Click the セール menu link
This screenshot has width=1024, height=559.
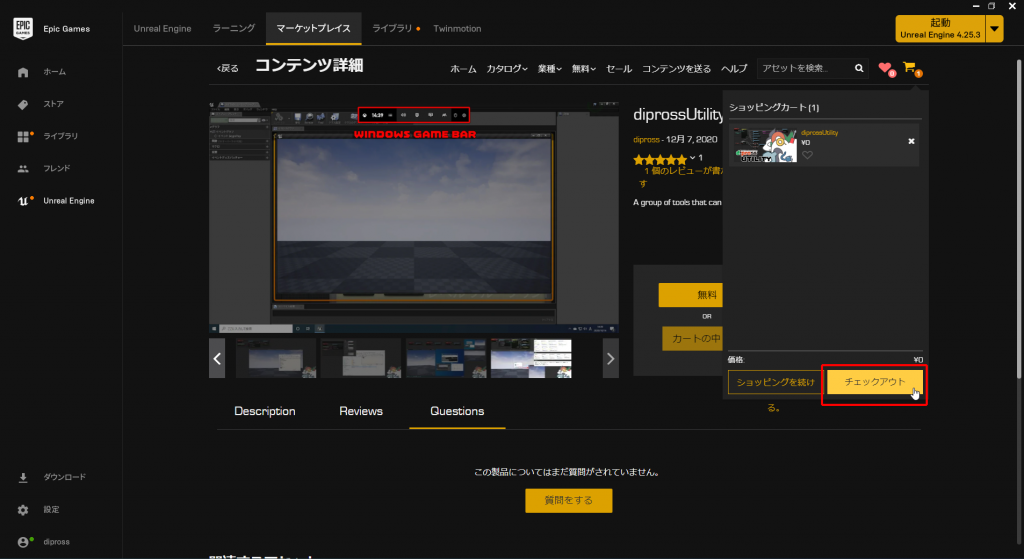click(618, 69)
